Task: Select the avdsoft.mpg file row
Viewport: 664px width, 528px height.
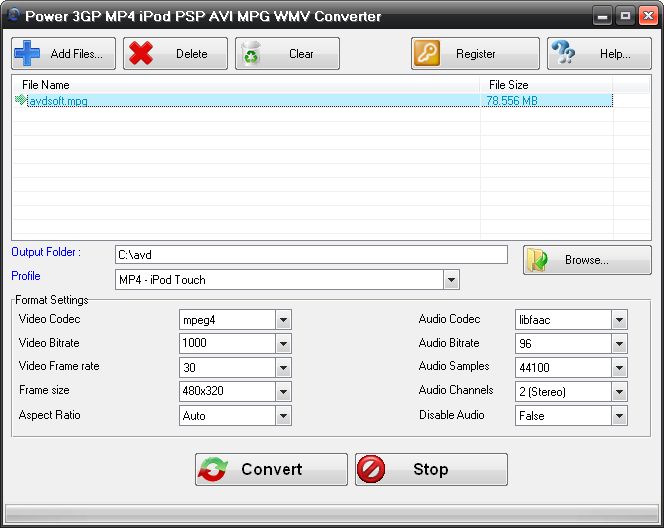Action: click(x=313, y=100)
